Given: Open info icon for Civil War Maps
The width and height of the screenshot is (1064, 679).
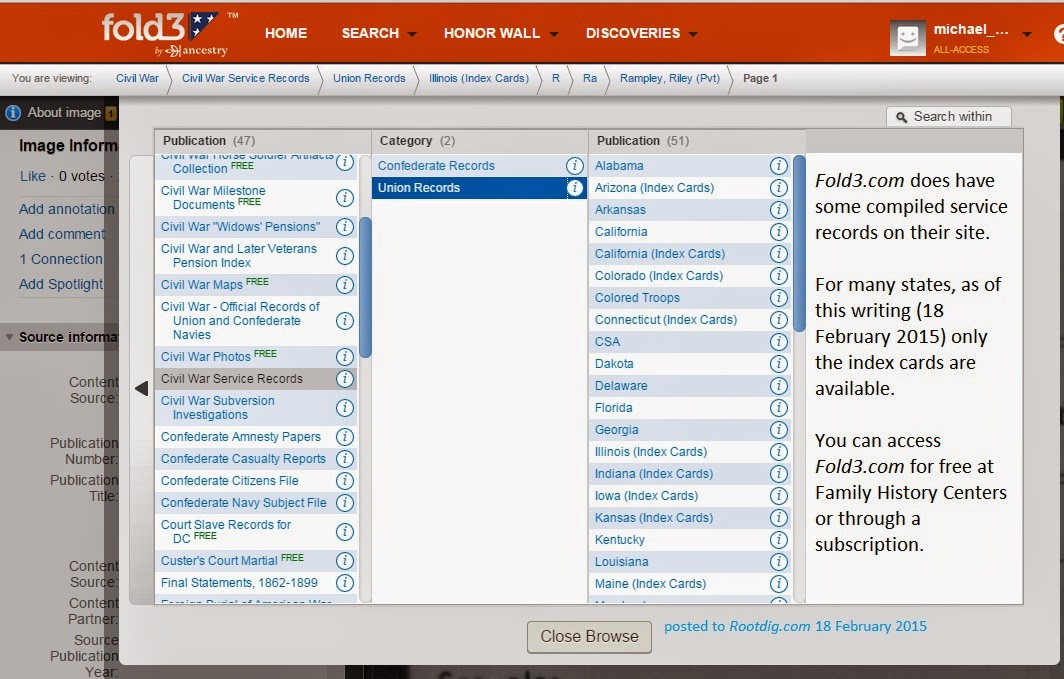Looking at the screenshot, I should tap(345, 284).
